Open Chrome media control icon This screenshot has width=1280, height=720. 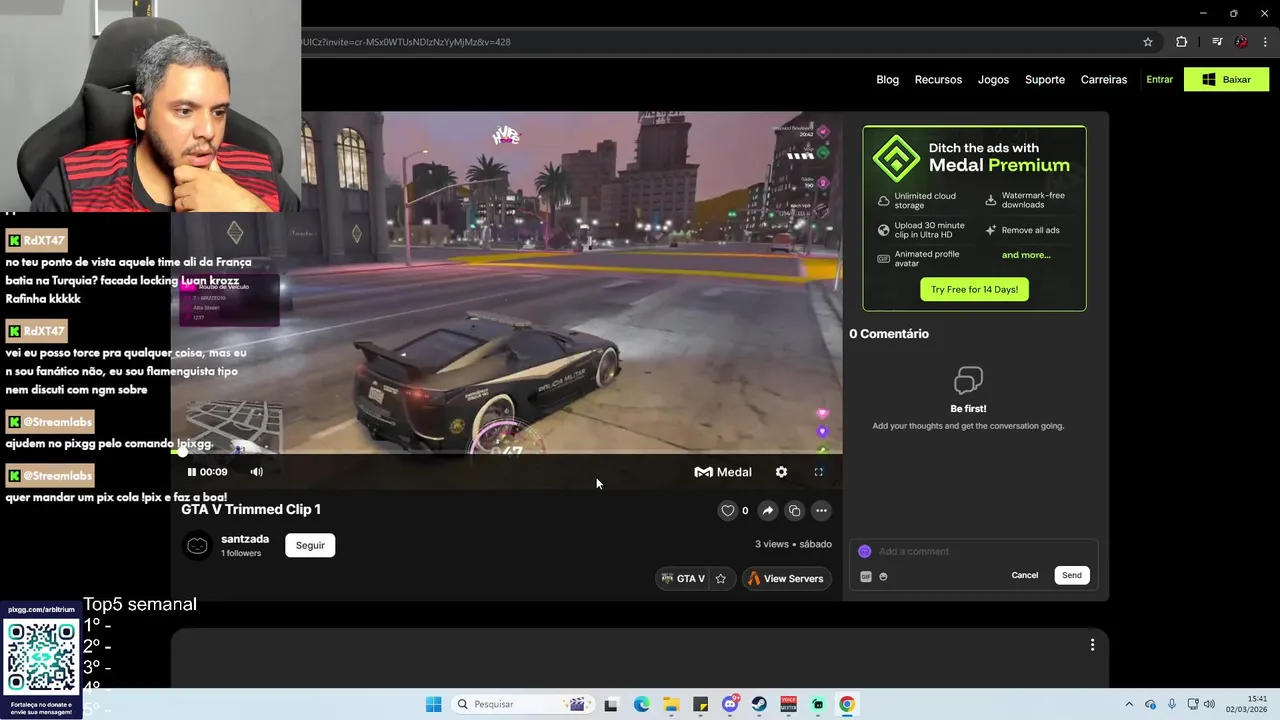tap(1217, 42)
